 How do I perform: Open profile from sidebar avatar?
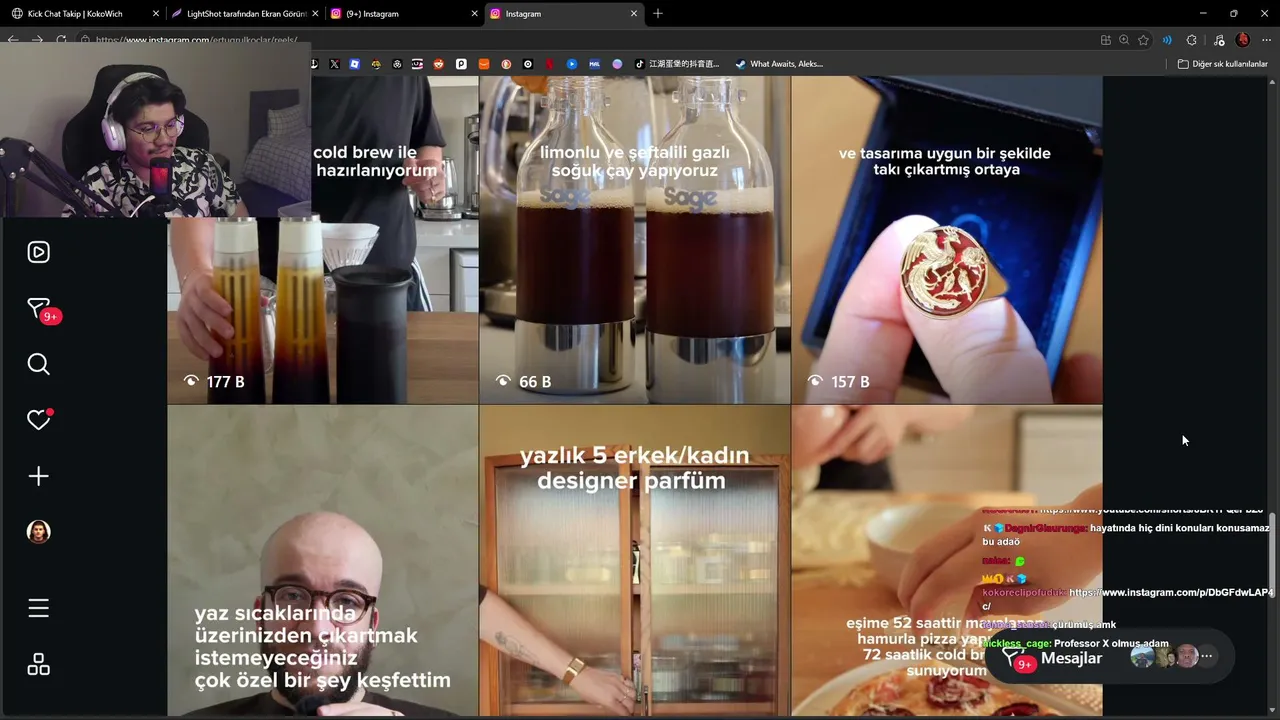pyautogui.click(x=38, y=532)
